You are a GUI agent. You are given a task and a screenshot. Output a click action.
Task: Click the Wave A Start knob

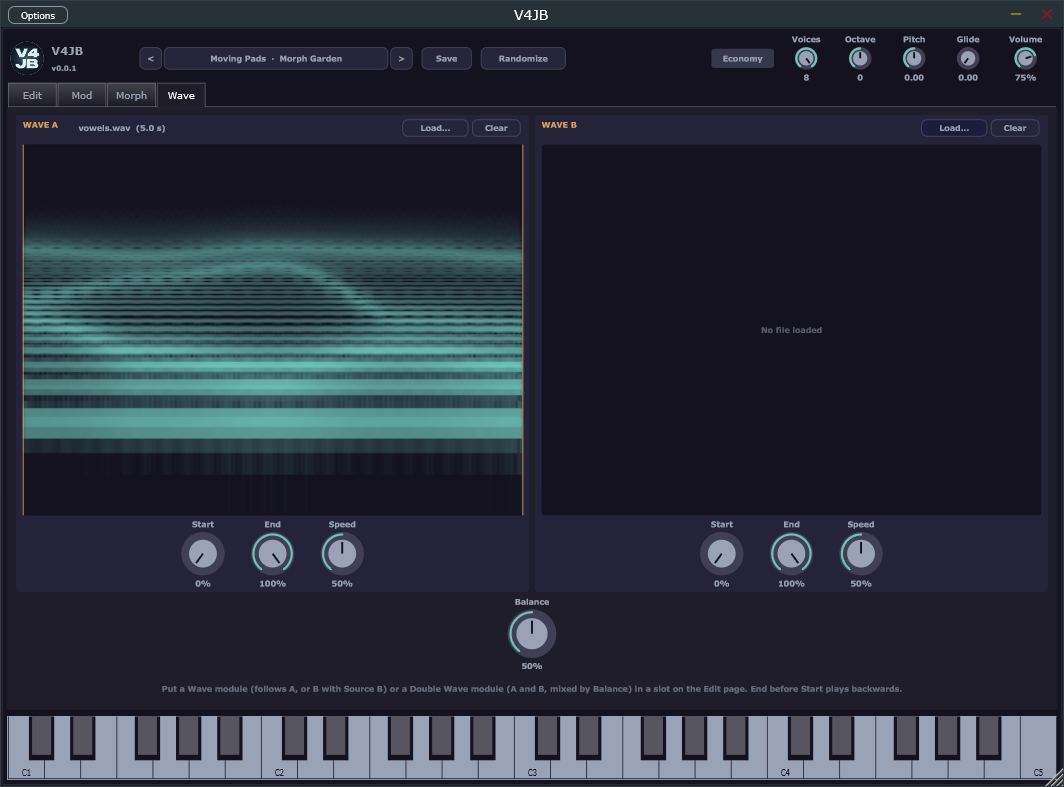click(203, 554)
